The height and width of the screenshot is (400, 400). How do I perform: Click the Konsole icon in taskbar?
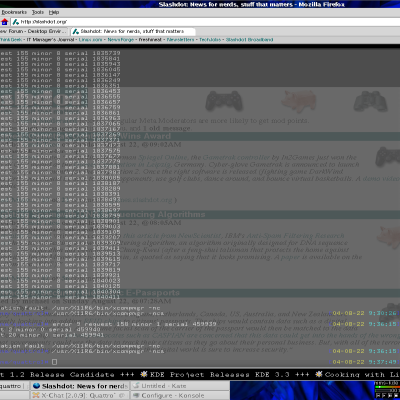pos(136,395)
